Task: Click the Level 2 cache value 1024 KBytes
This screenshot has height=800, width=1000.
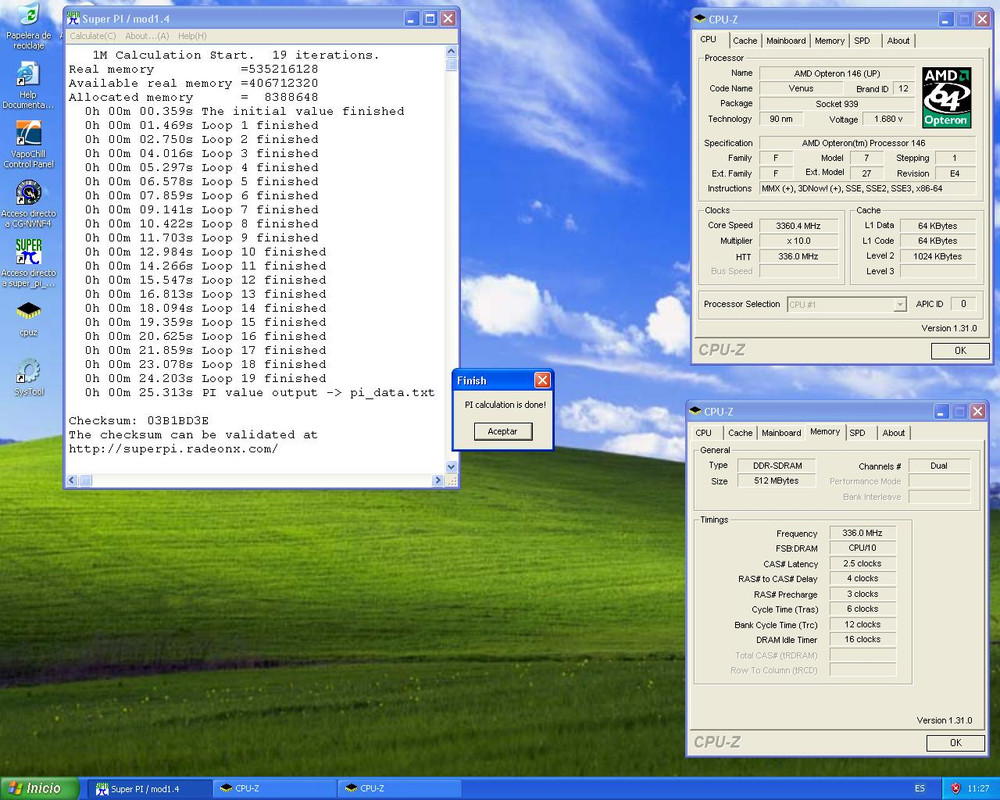Action: tap(937, 256)
